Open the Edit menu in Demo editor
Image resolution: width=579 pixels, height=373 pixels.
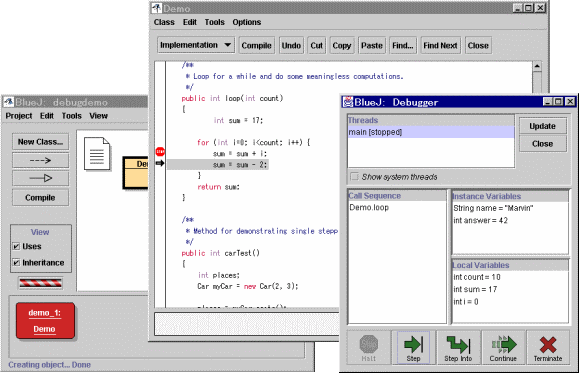190,22
